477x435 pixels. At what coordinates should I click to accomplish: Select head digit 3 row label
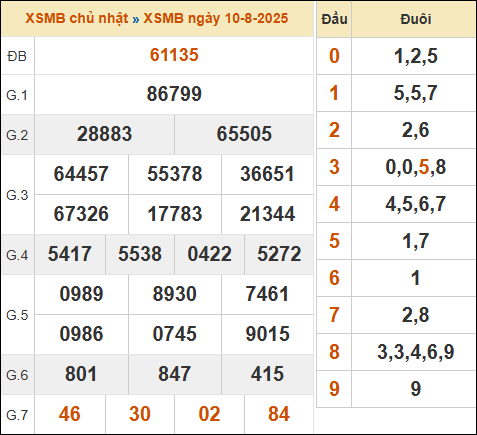coord(334,167)
